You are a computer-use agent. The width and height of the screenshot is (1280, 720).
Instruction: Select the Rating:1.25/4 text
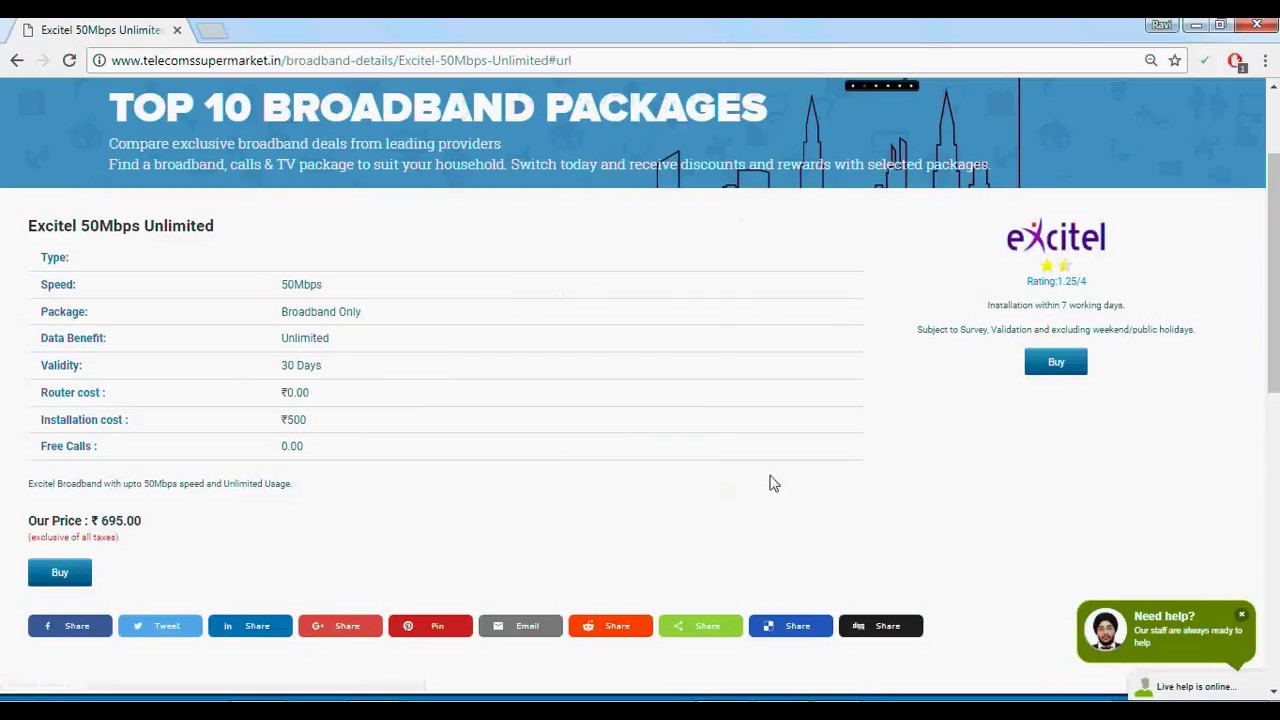1056,282
